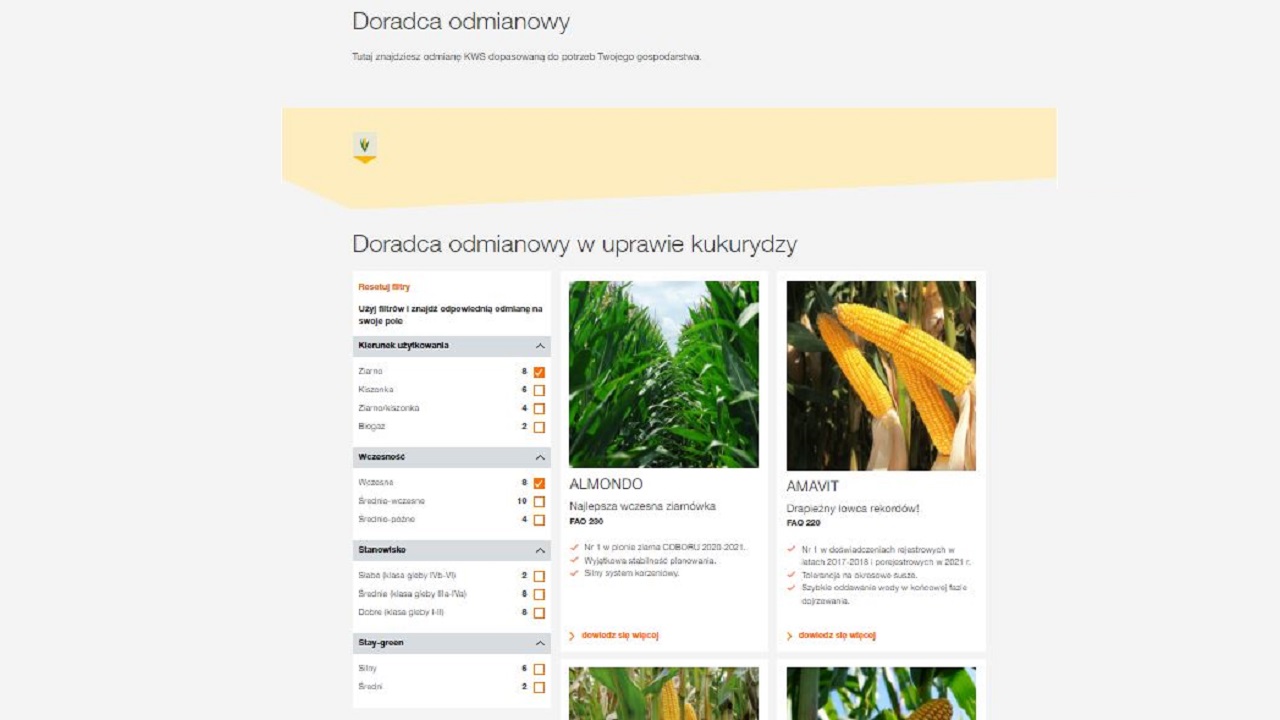Uncheck the Wczesna earliness checkbox
The height and width of the screenshot is (720, 1280).
click(x=539, y=483)
